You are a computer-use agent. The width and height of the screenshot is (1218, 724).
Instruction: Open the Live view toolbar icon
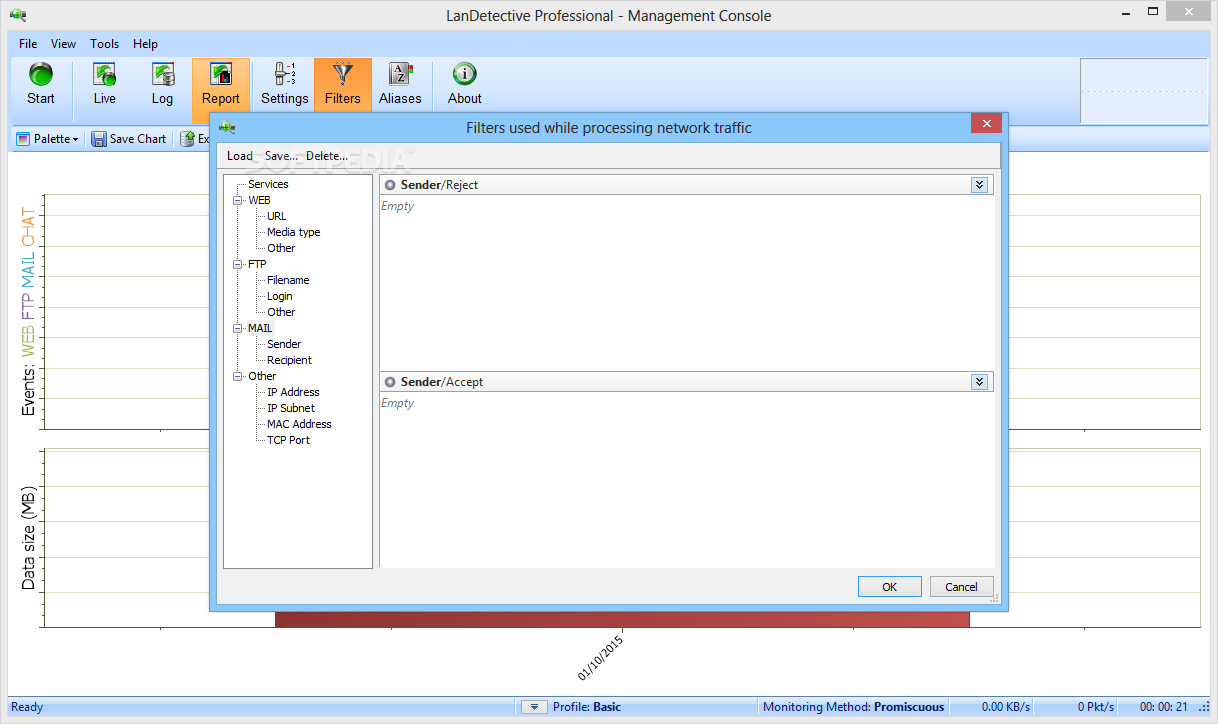105,84
